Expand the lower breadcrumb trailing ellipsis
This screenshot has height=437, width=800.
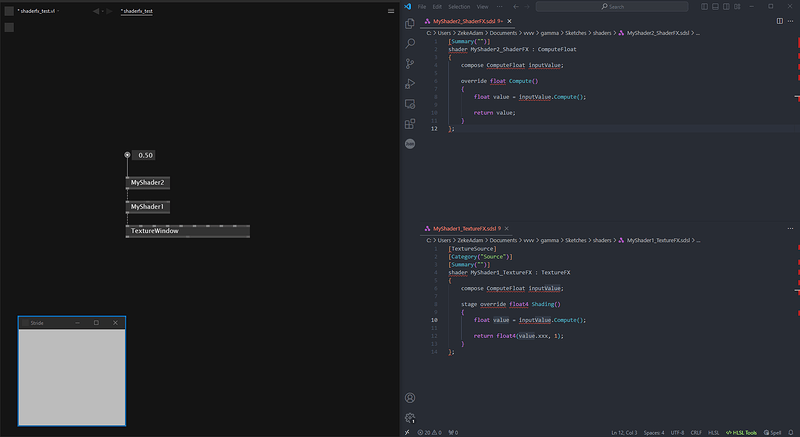[x=698, y=240]
